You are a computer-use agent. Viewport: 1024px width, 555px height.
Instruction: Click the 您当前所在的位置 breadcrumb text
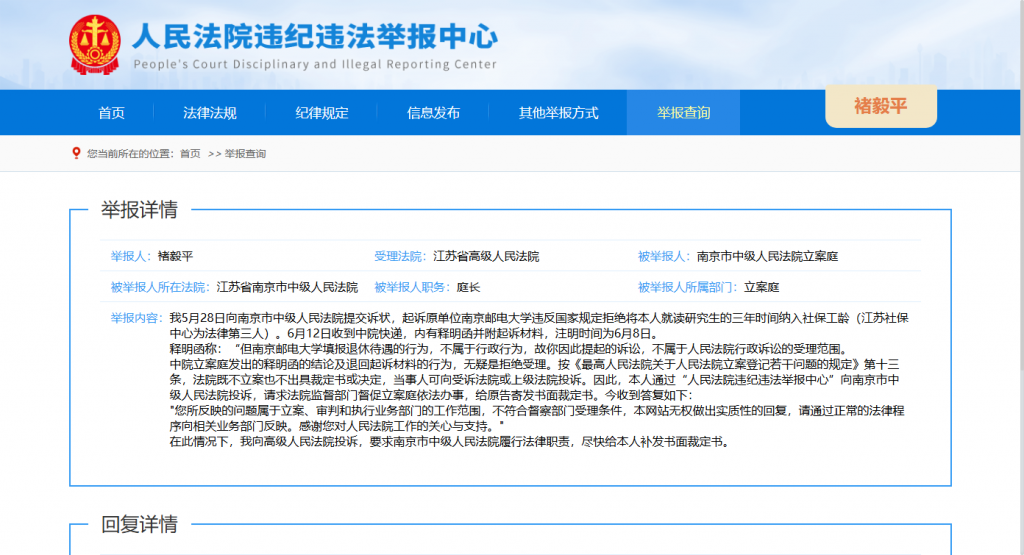[131, 154]
